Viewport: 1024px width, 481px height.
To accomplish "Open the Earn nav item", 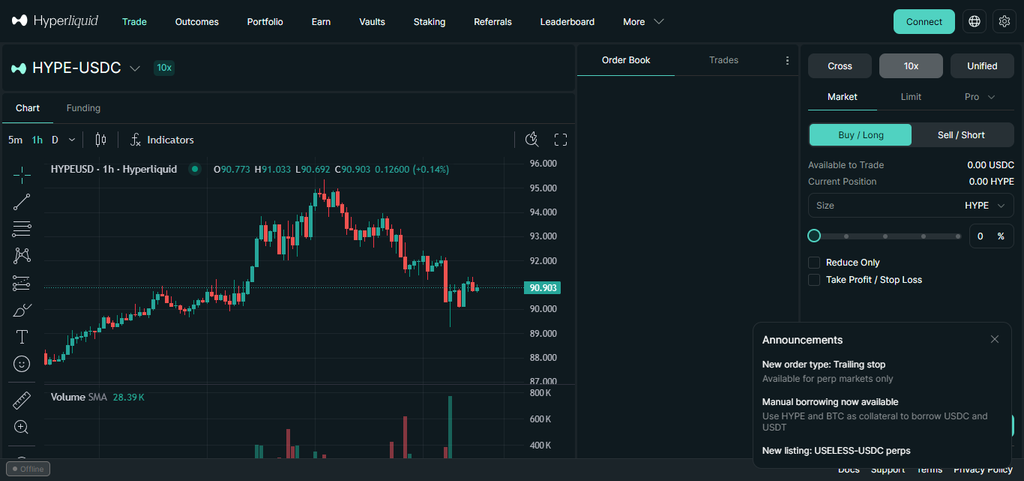I will (321, 22).
